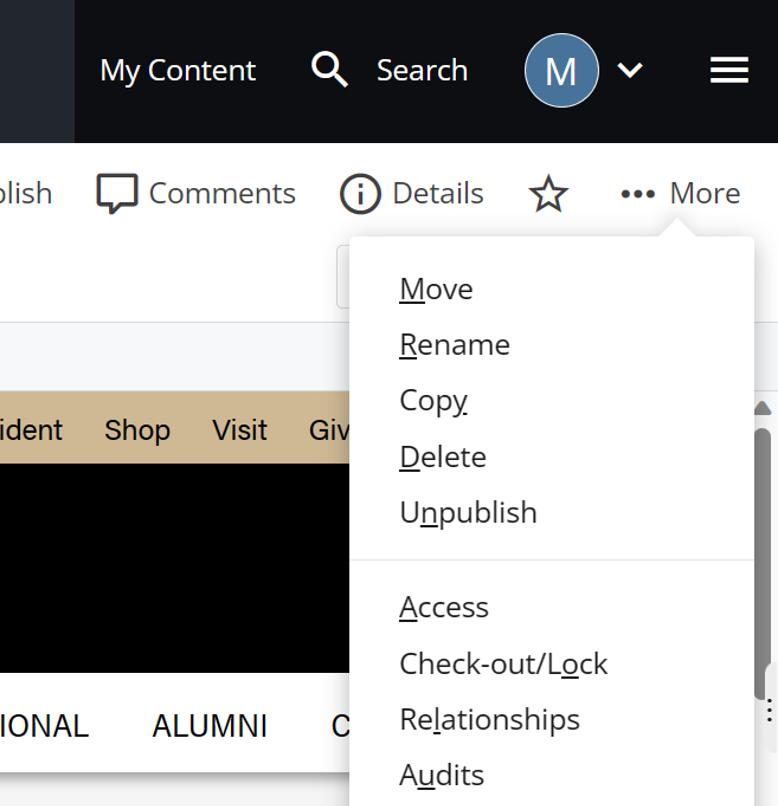Click the More ellipsis icon
Screen dimensions: 778x806
[637, 193]
